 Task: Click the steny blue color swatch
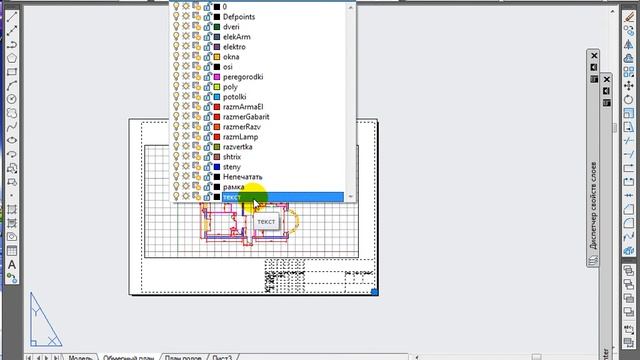pos(217,167)
